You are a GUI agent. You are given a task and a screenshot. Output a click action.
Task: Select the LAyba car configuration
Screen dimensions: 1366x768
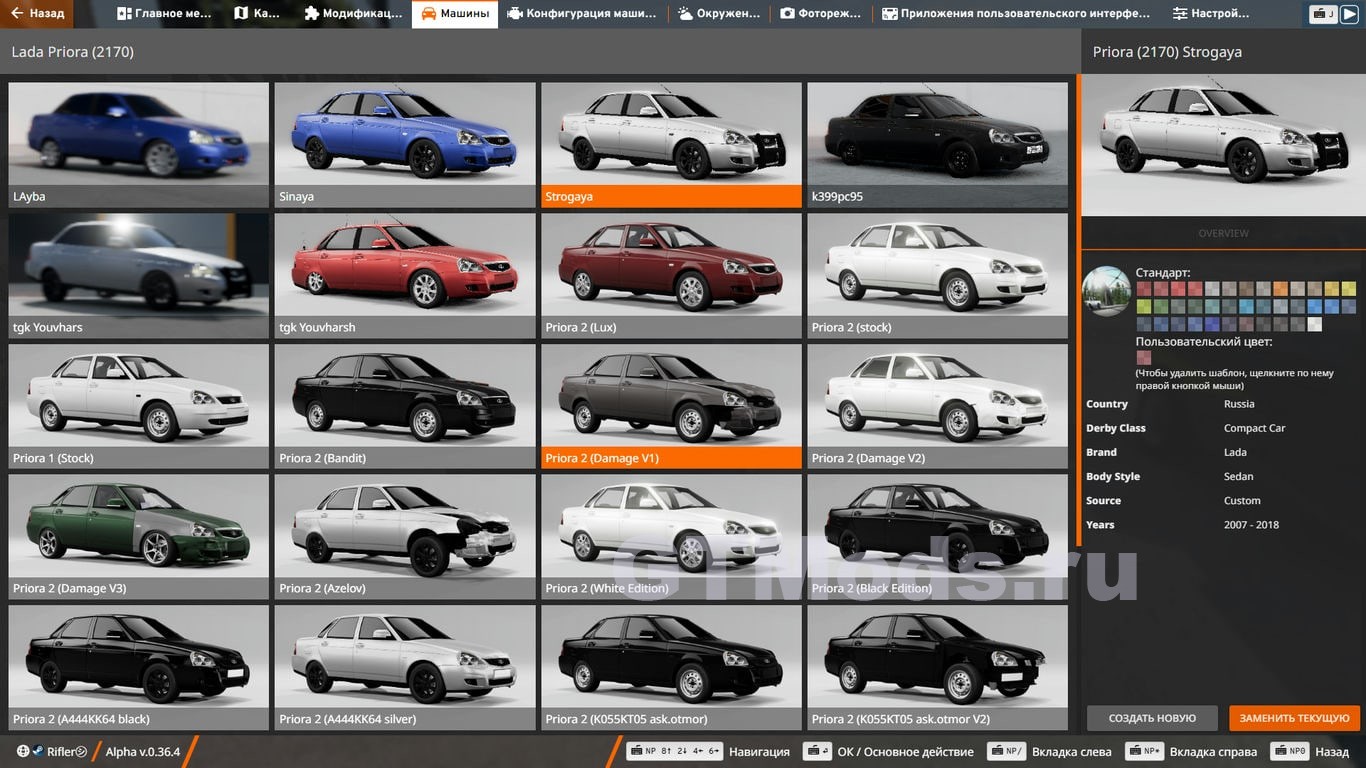139,145
